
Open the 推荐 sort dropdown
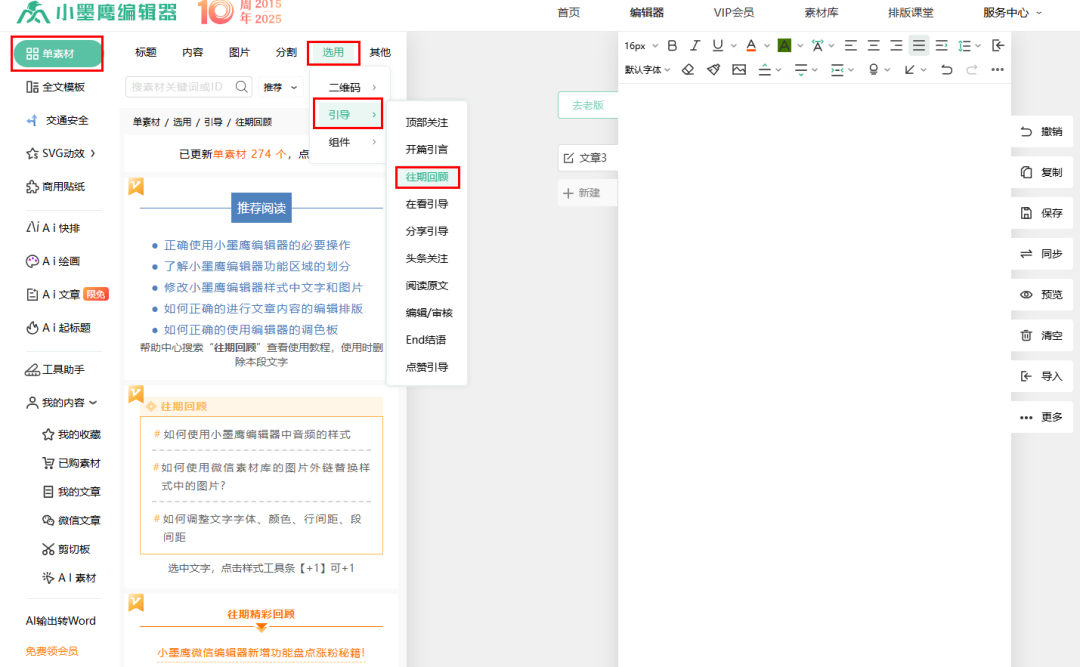point(279,87)
